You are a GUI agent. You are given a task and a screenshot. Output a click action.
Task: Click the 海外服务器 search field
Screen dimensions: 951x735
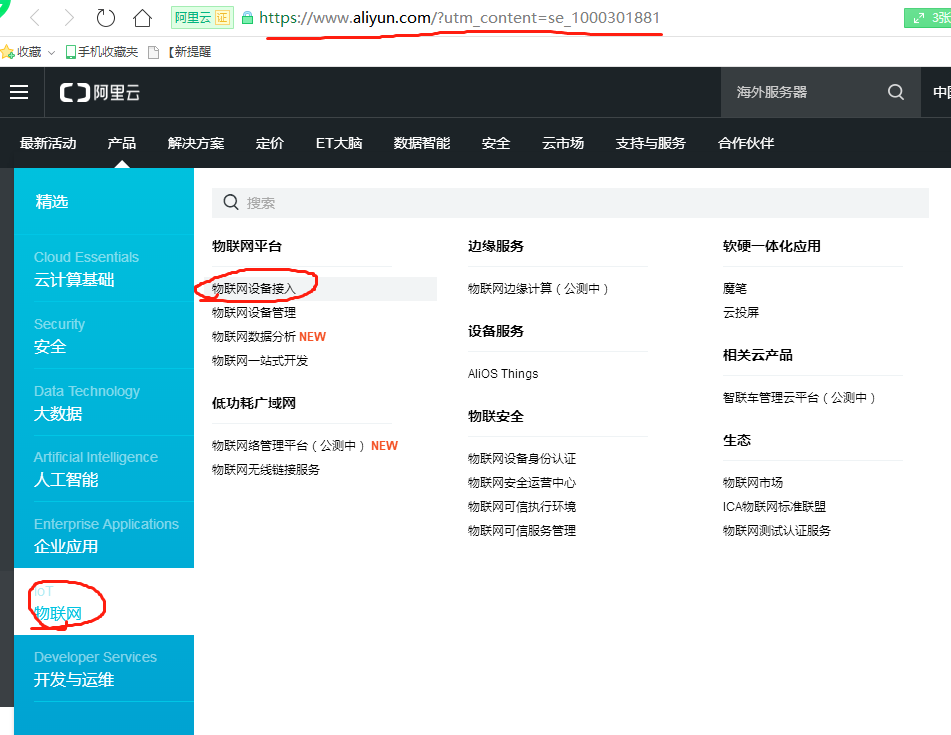pos(805,92)
